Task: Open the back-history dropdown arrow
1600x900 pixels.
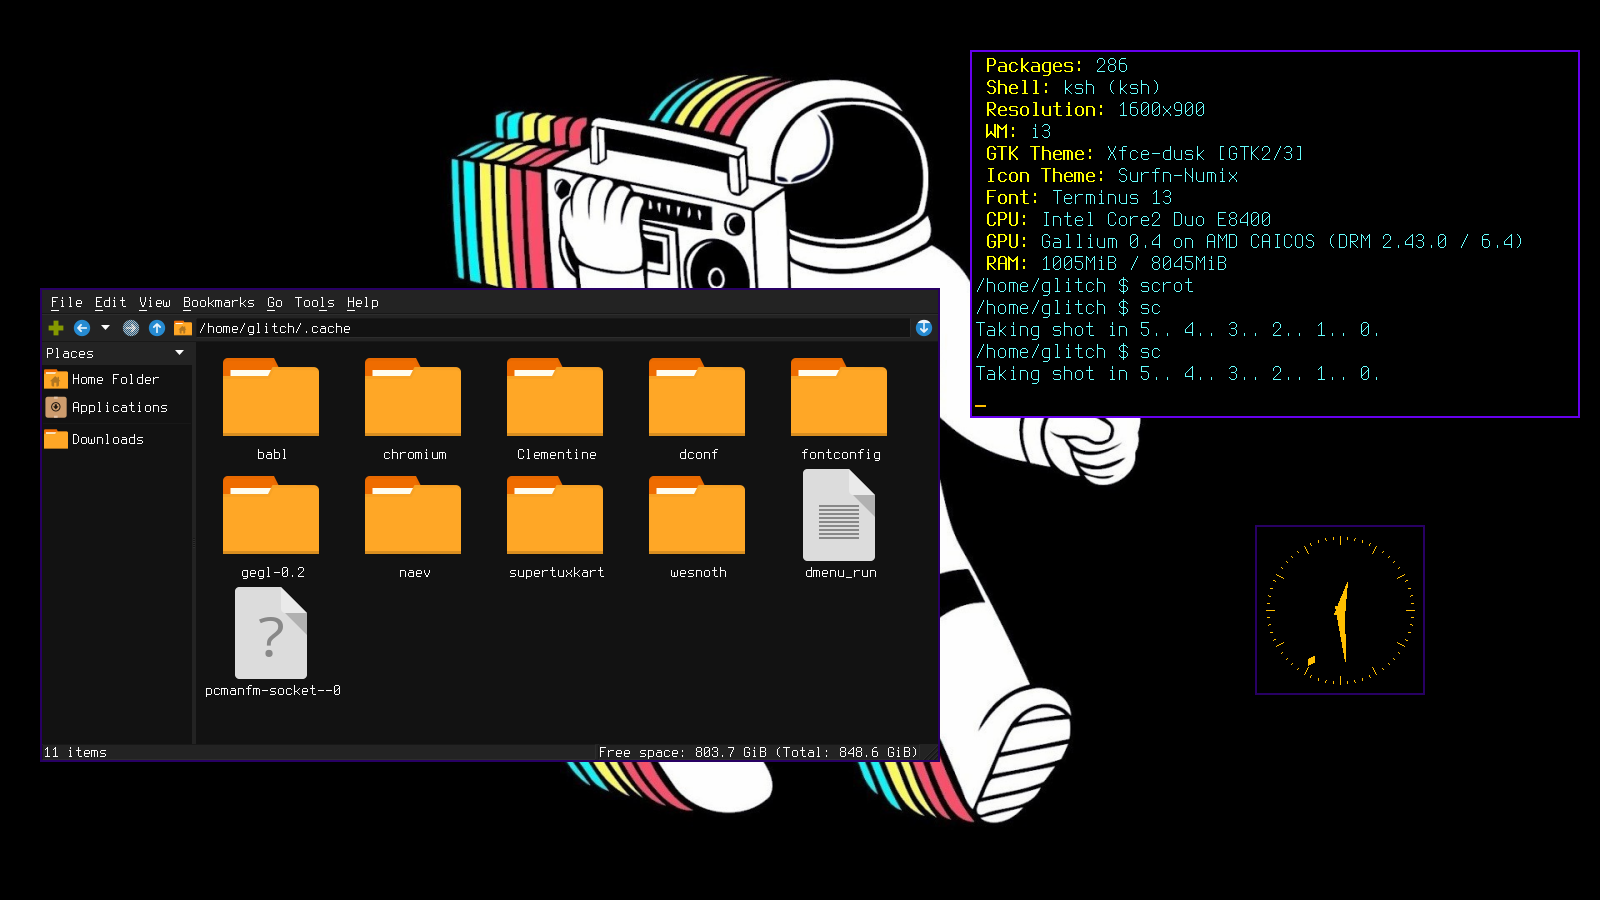Action: [105, 327]
